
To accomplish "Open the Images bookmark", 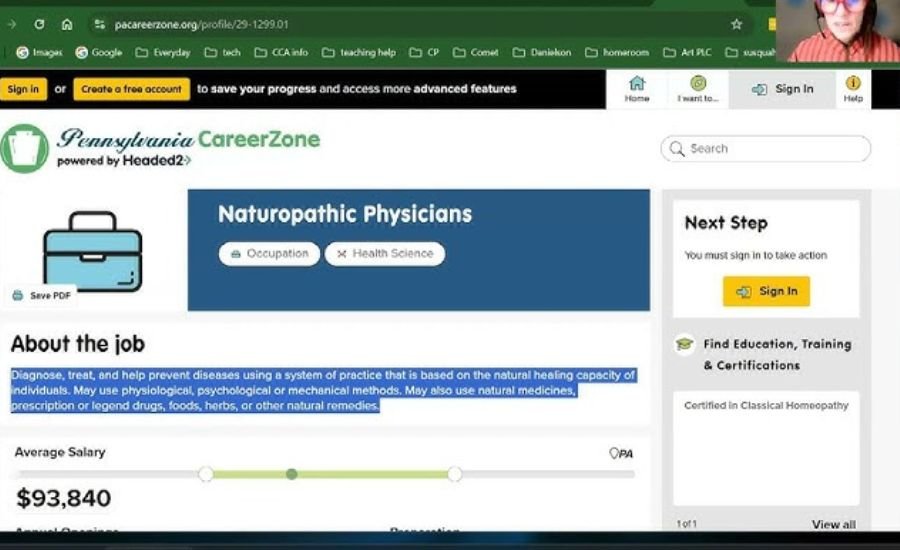I will coord(40,52).
